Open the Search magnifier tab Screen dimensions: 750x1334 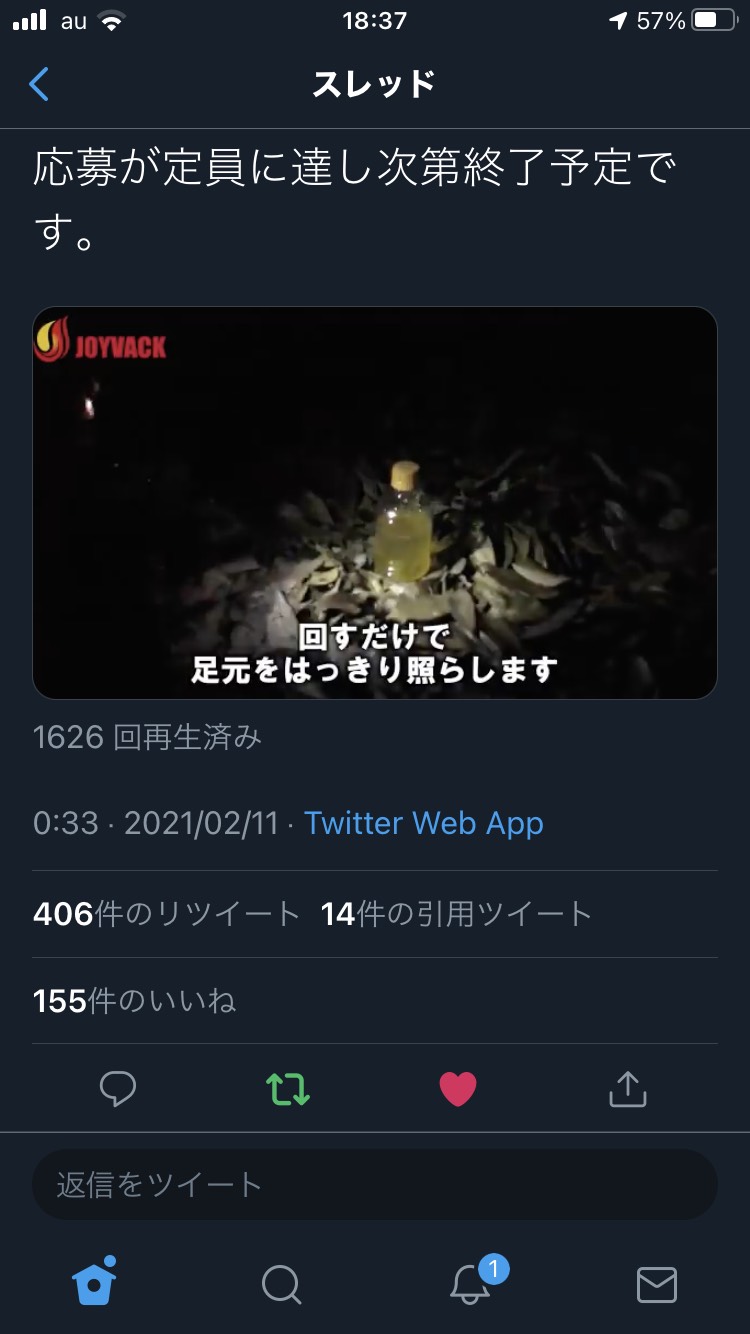pyautogui.click(x=281, y=1284)
